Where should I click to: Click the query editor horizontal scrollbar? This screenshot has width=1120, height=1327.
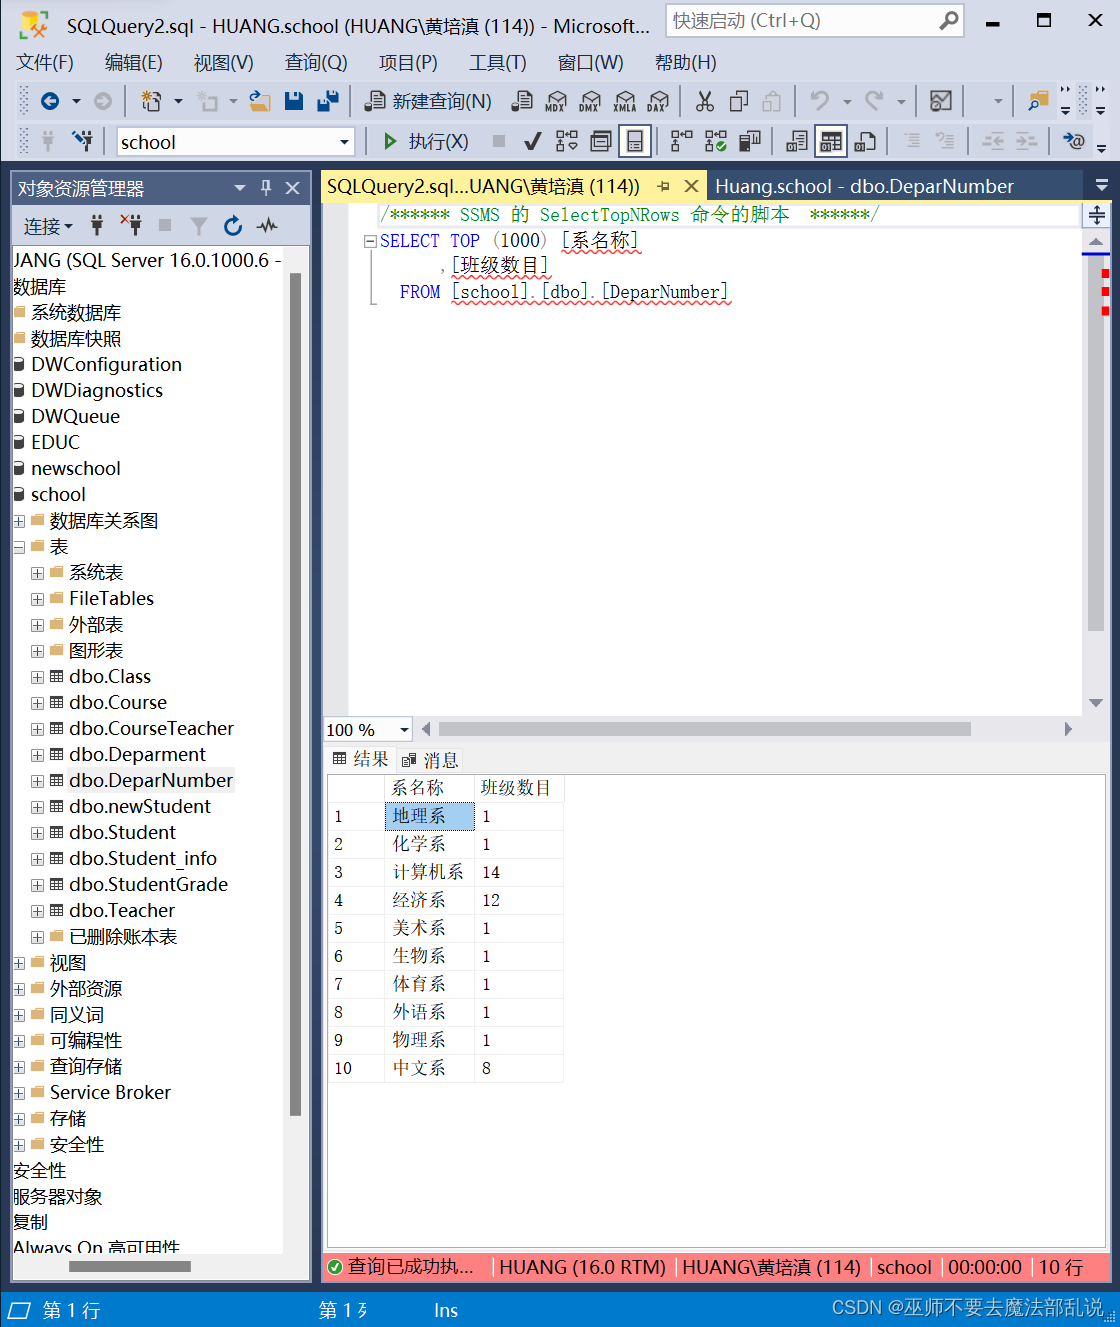[x=704, y=729]
